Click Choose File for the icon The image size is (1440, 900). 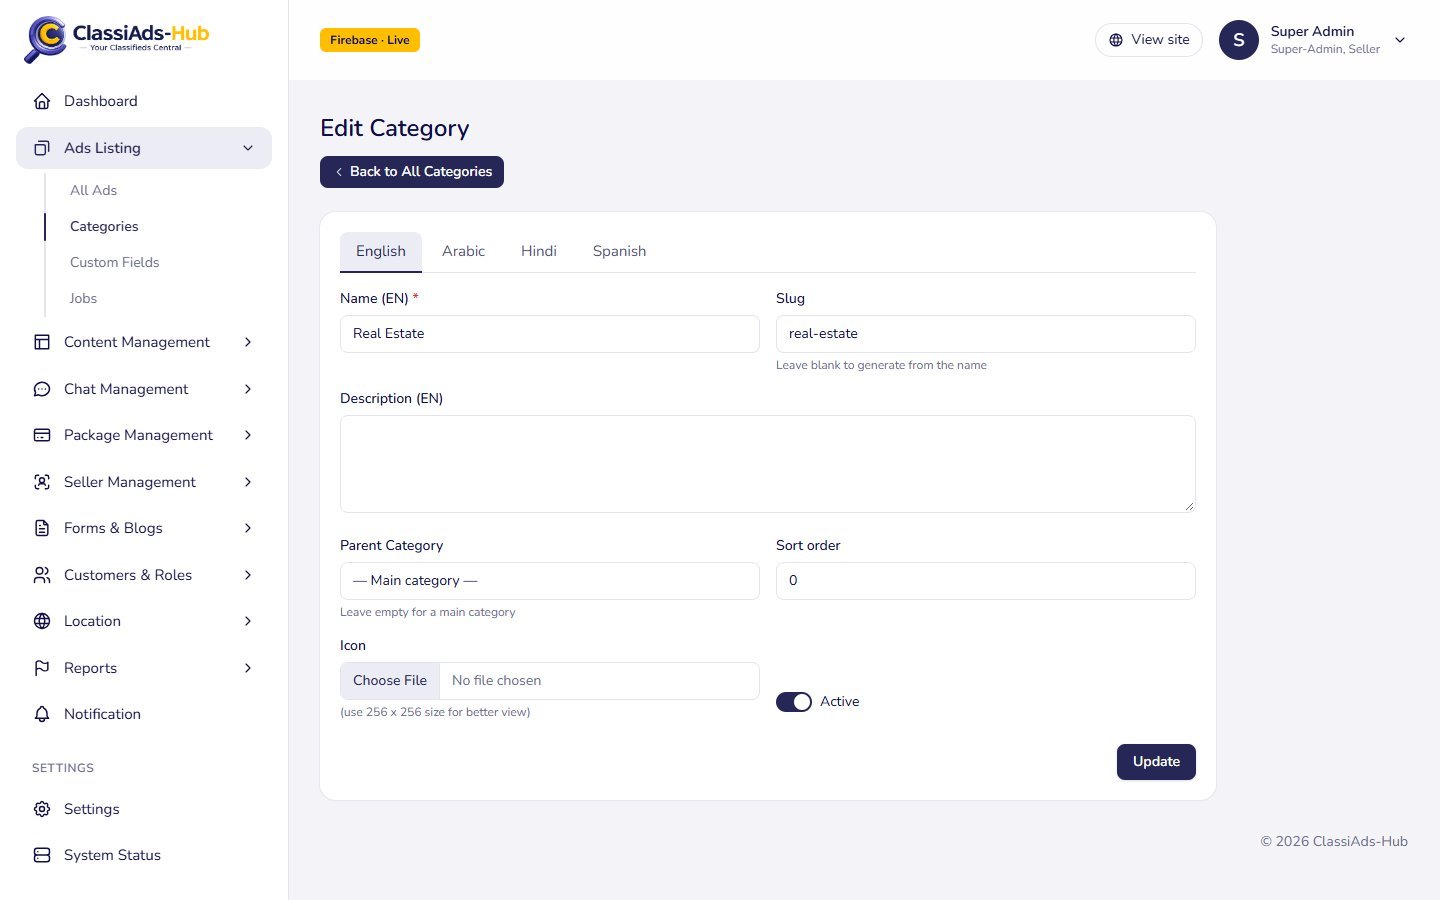(x=390, y=681)
